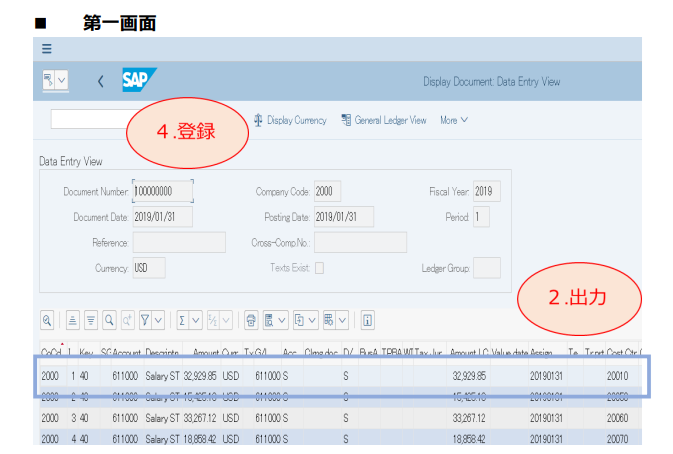Sort table in descending order
Image resolution: width=673 pixels, height=454 pixels.
click(91, 320)
